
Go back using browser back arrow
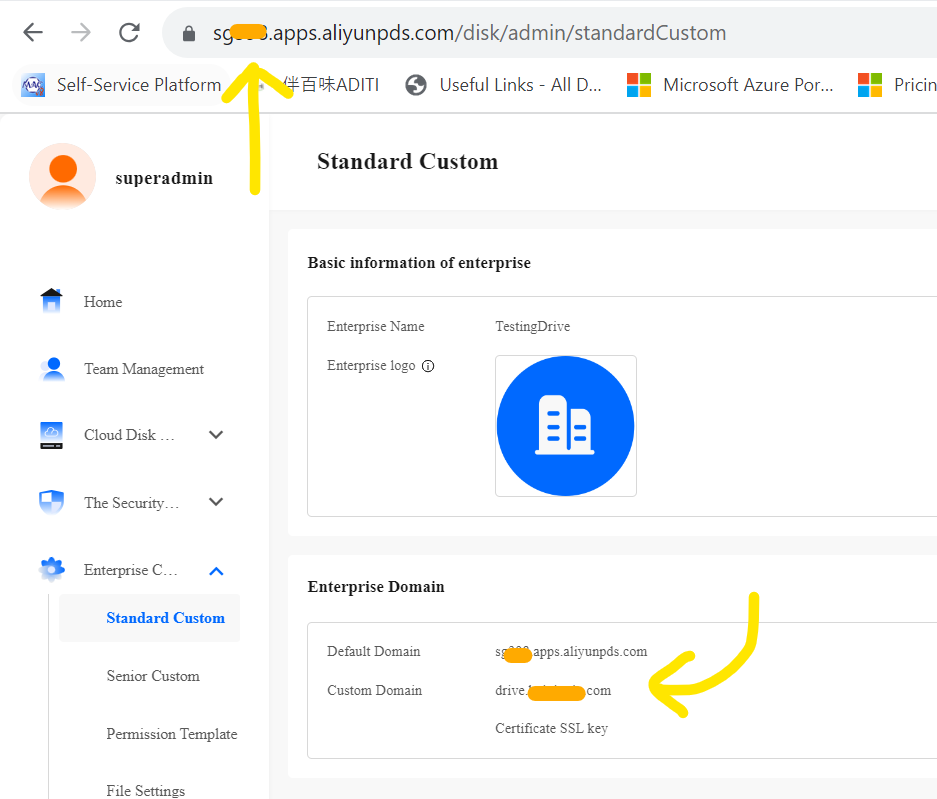[x=33, y=32]
